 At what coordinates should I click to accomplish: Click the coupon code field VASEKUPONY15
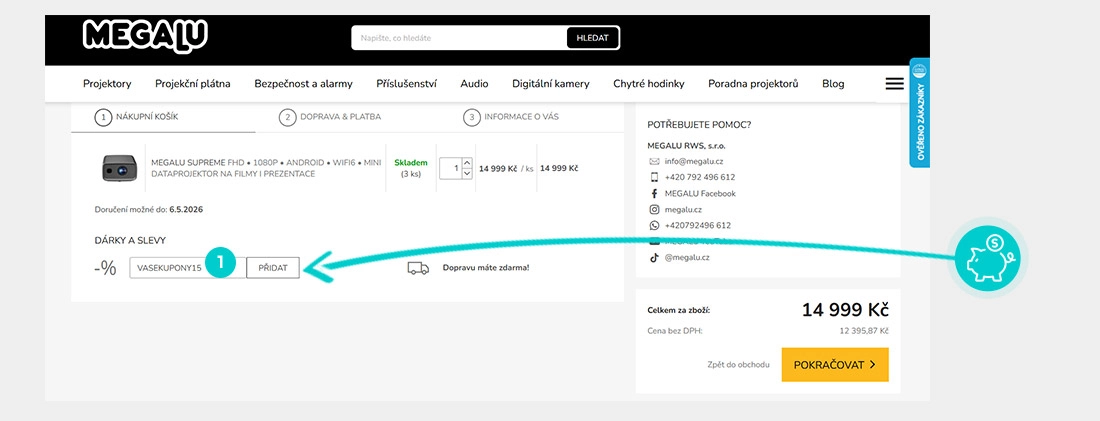click(188, 268)
